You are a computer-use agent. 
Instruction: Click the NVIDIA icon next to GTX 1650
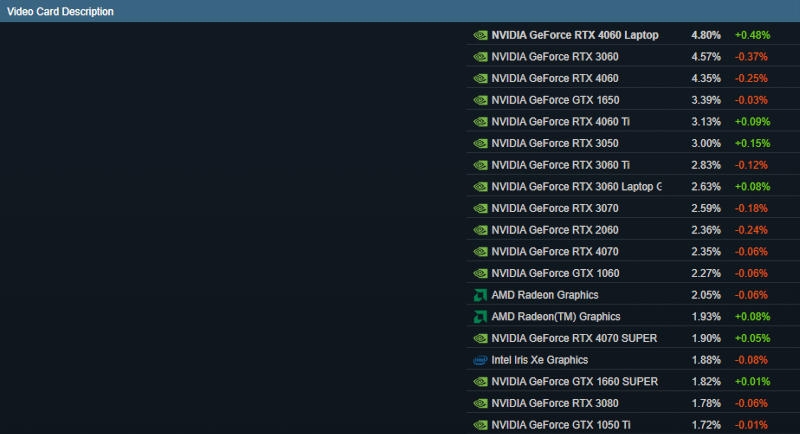[480, 100]
